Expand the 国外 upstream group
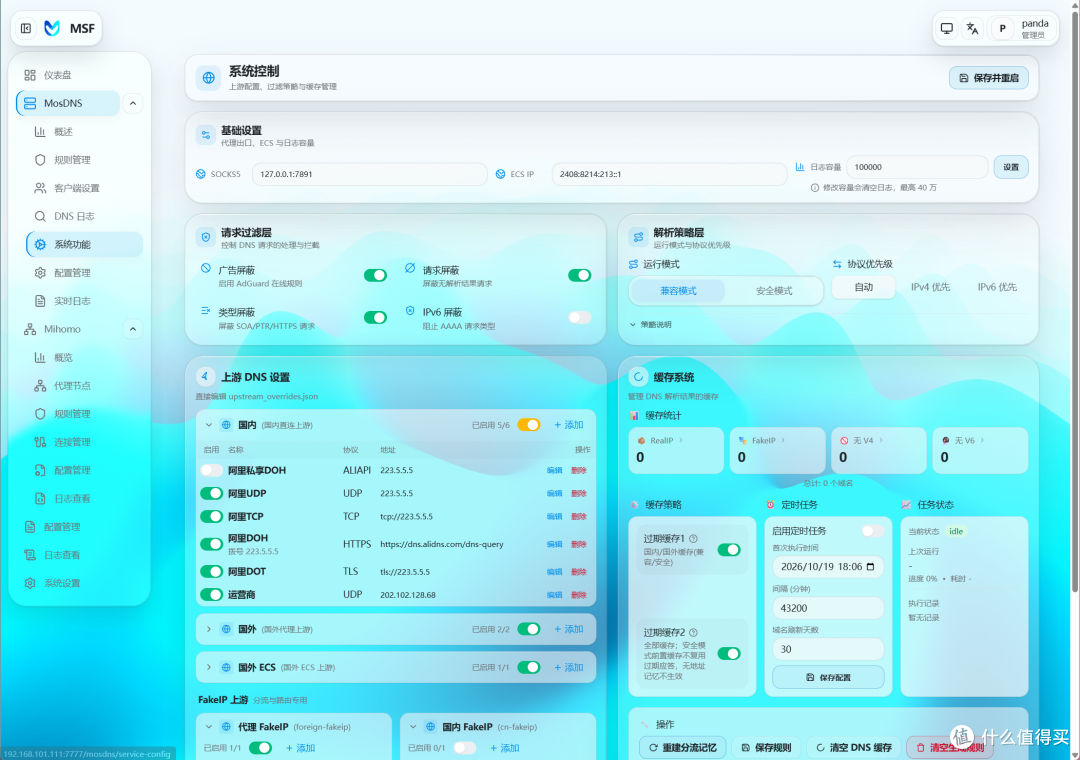This screenshot has height=760, width=1080. (x=209, y=629)
